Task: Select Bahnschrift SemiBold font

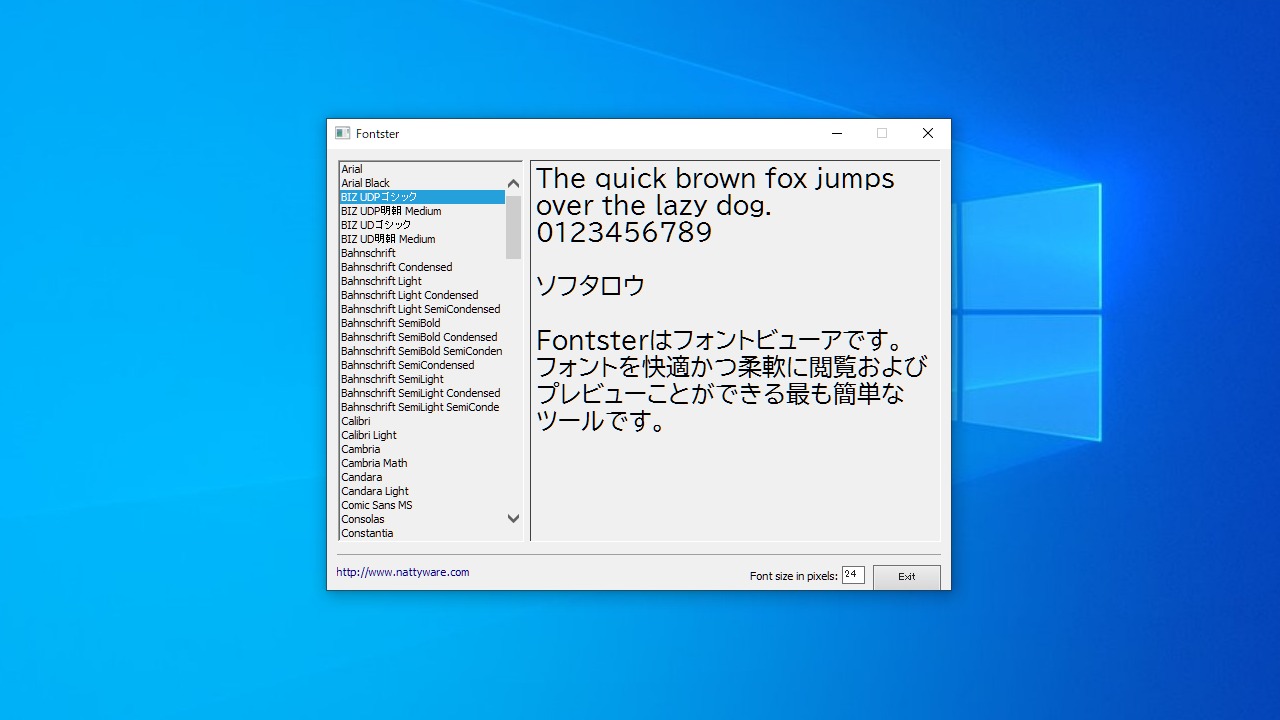Action: click(x=422, y=323)
